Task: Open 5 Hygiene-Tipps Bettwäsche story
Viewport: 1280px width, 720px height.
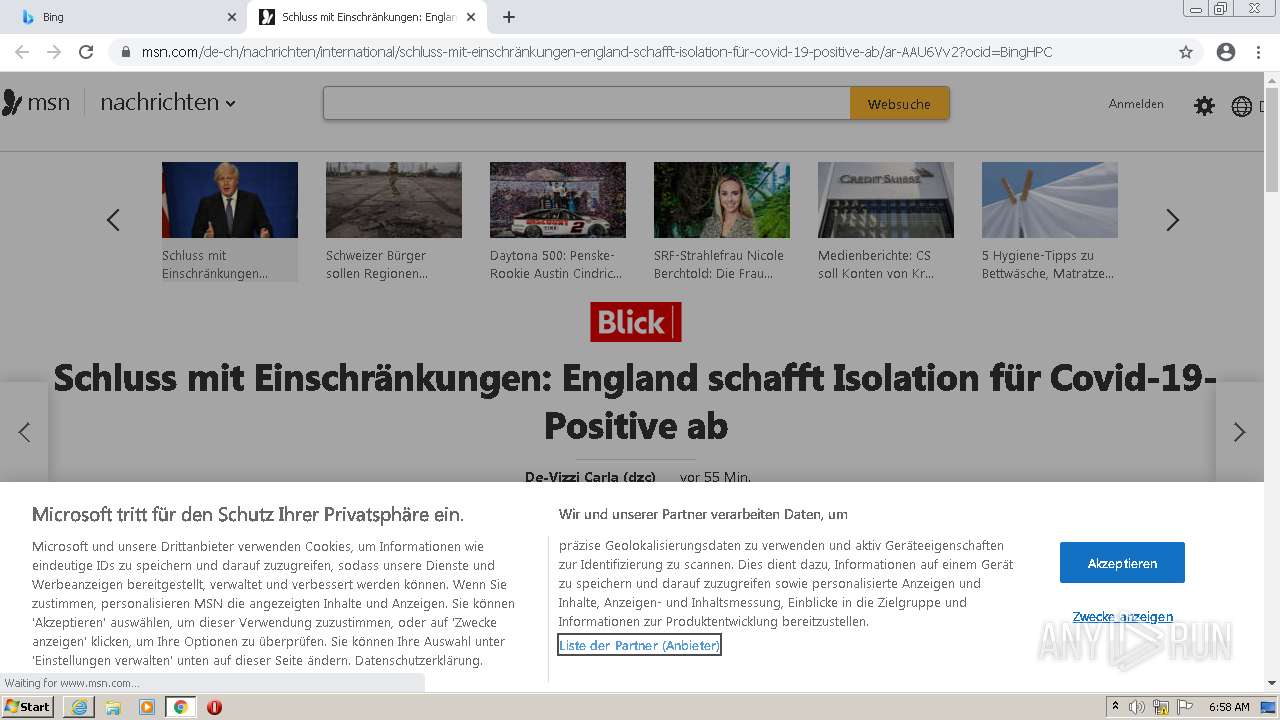Action: (x=1050, y=222)
